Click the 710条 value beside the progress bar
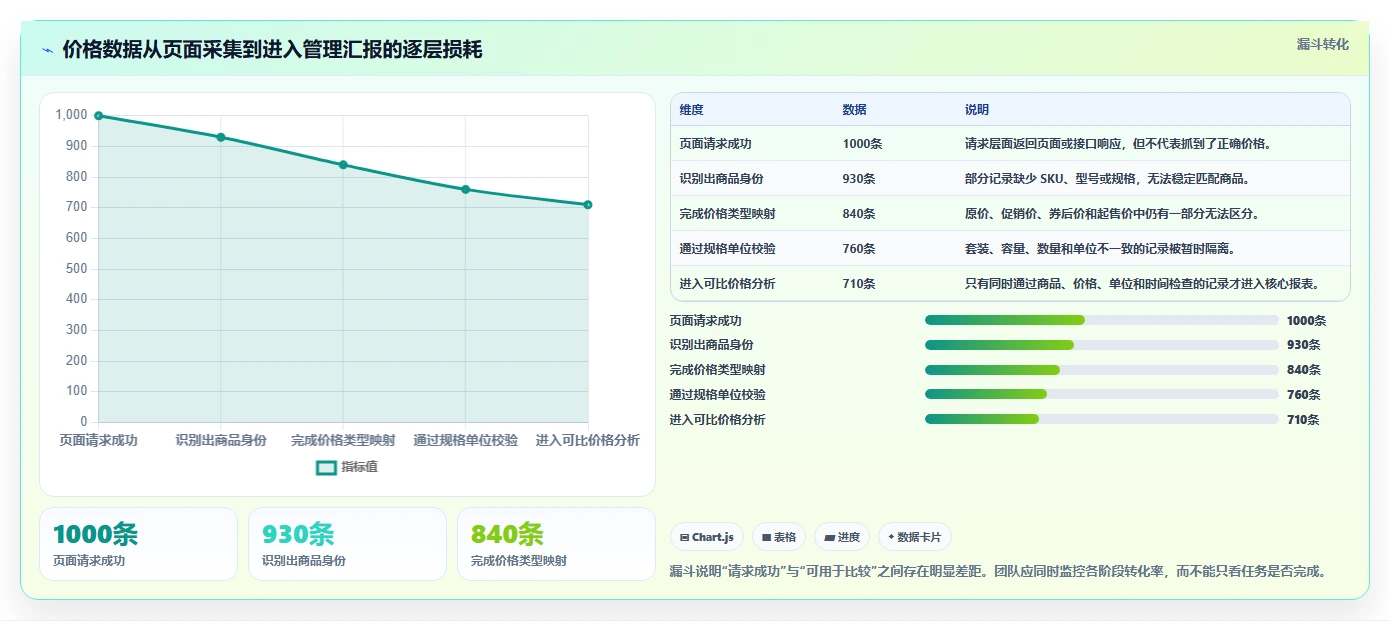This screenshot has width=1390, height=621. (1303, 420)
